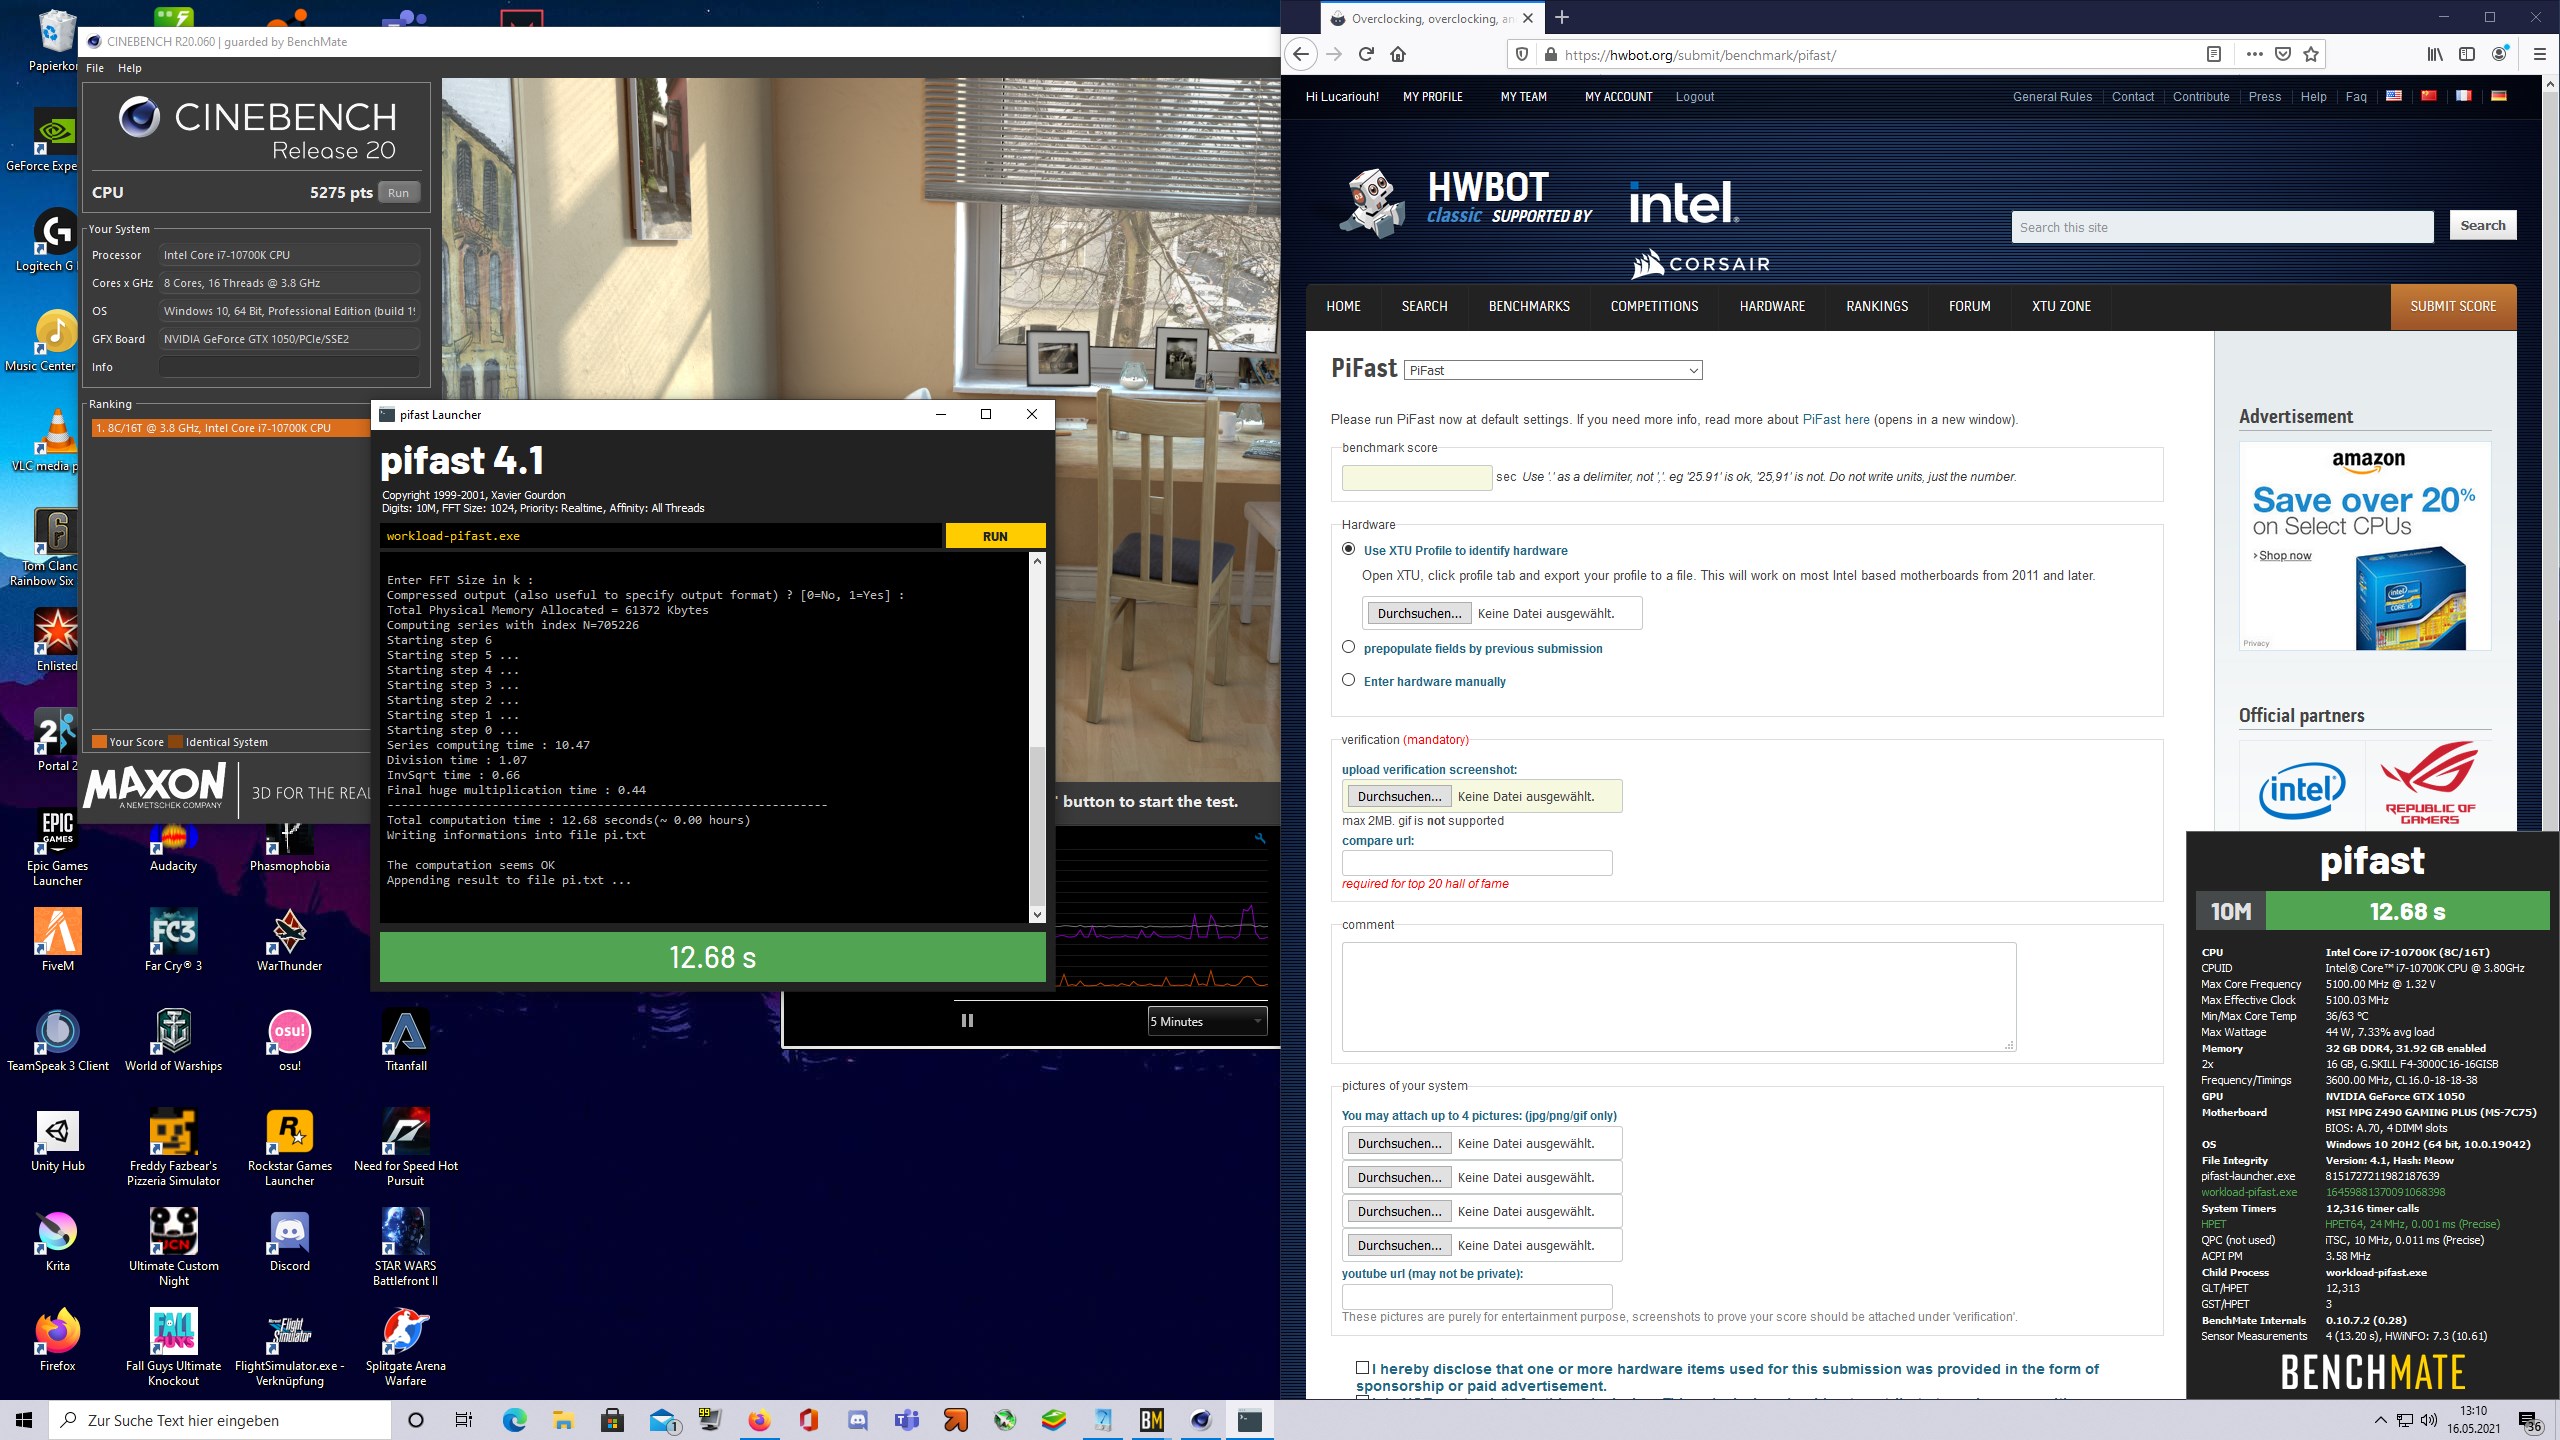
Task: Toggle reader view in Firefox address bar
Action: pyautogui.click(x=2214, y=55)
